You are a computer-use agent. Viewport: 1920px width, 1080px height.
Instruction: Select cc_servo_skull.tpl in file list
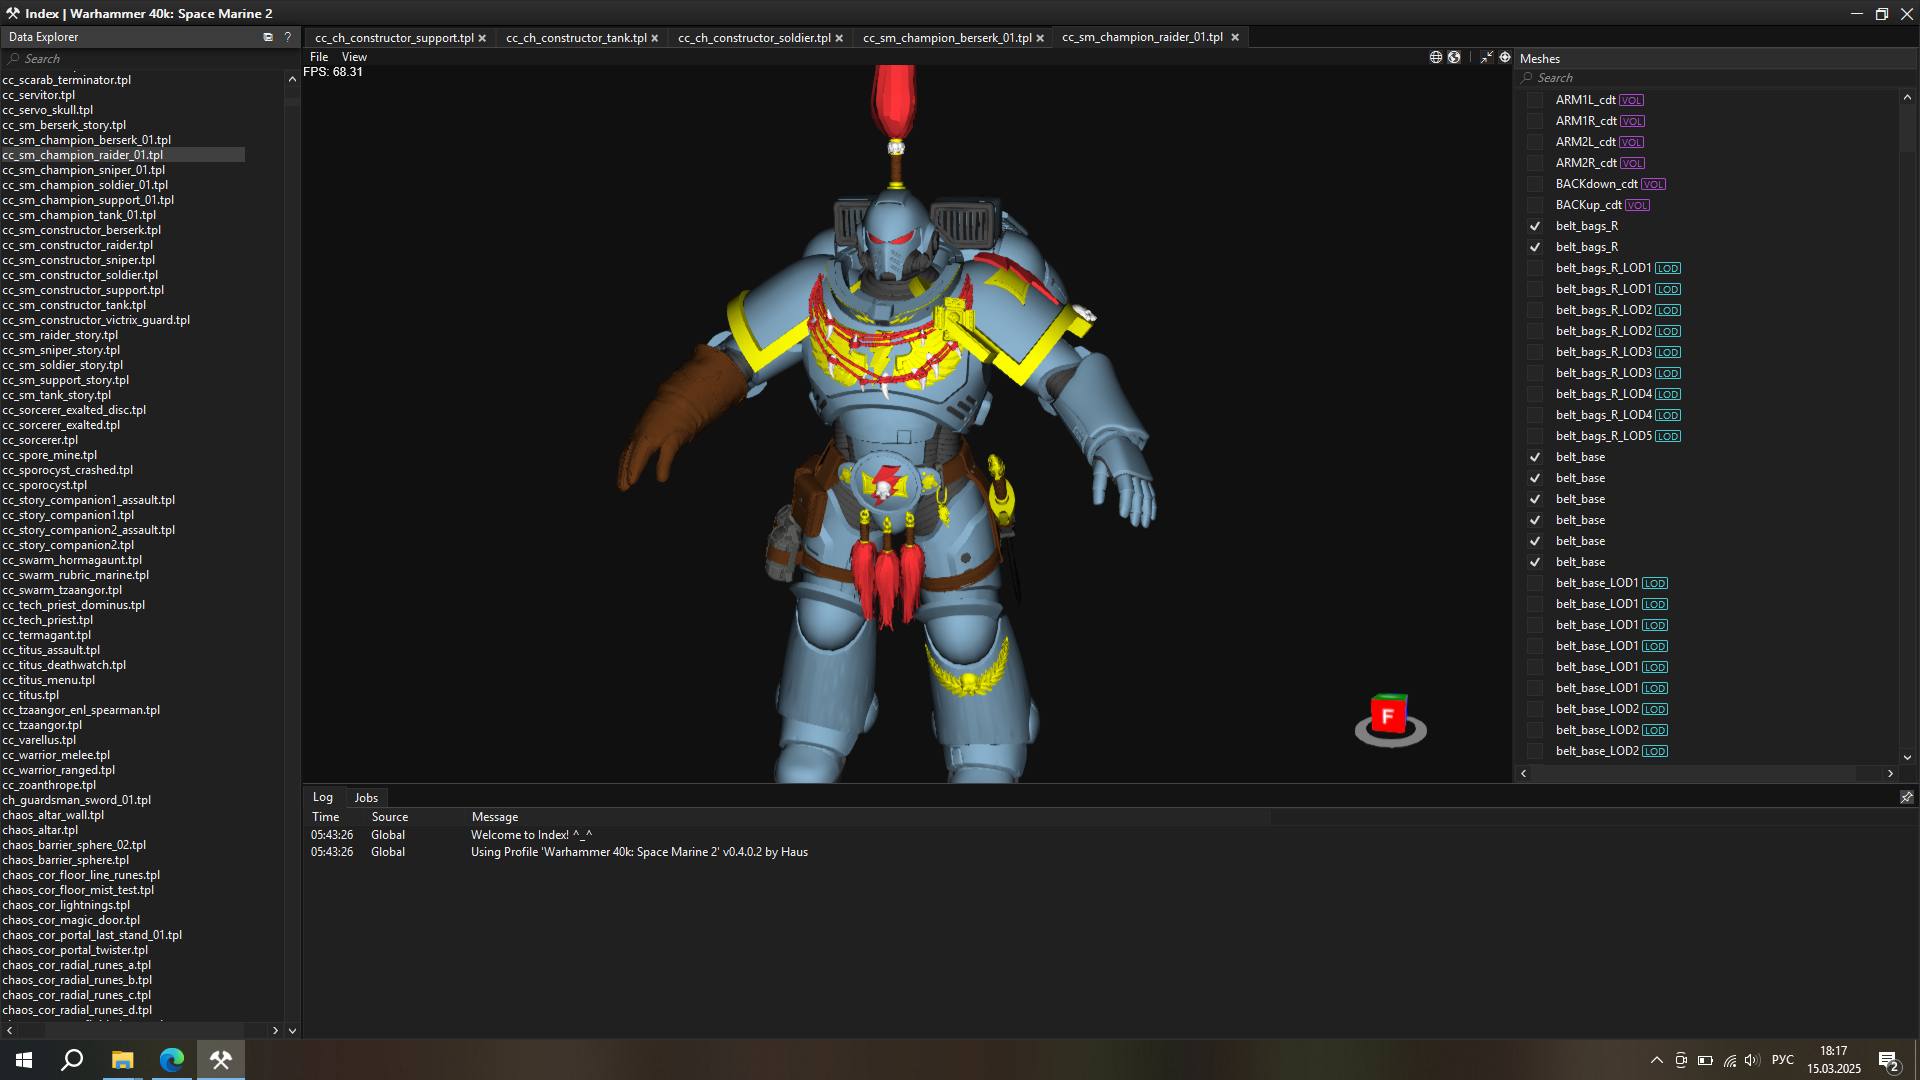[48, 110]
